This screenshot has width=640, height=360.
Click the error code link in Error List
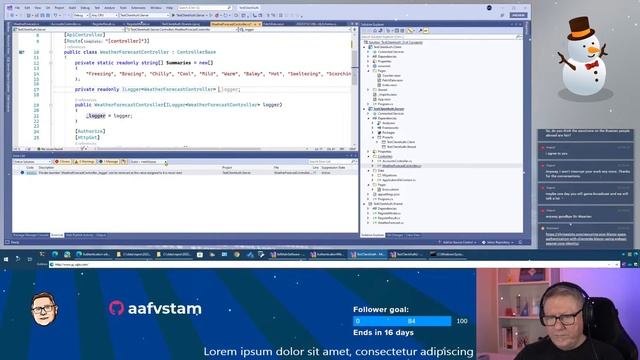coord(31,173)
